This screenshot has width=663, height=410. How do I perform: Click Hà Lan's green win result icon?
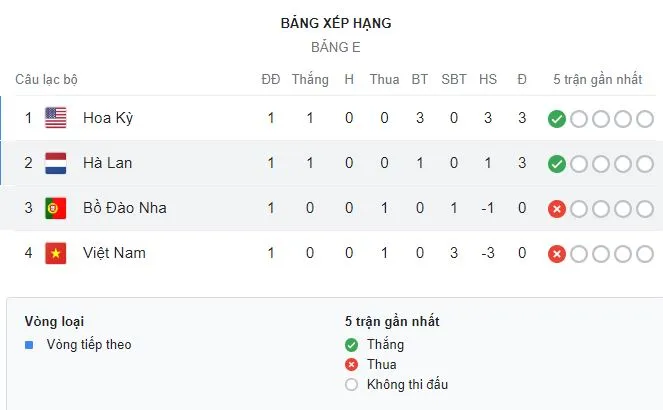pyautogui.click(x=557, y=164)
